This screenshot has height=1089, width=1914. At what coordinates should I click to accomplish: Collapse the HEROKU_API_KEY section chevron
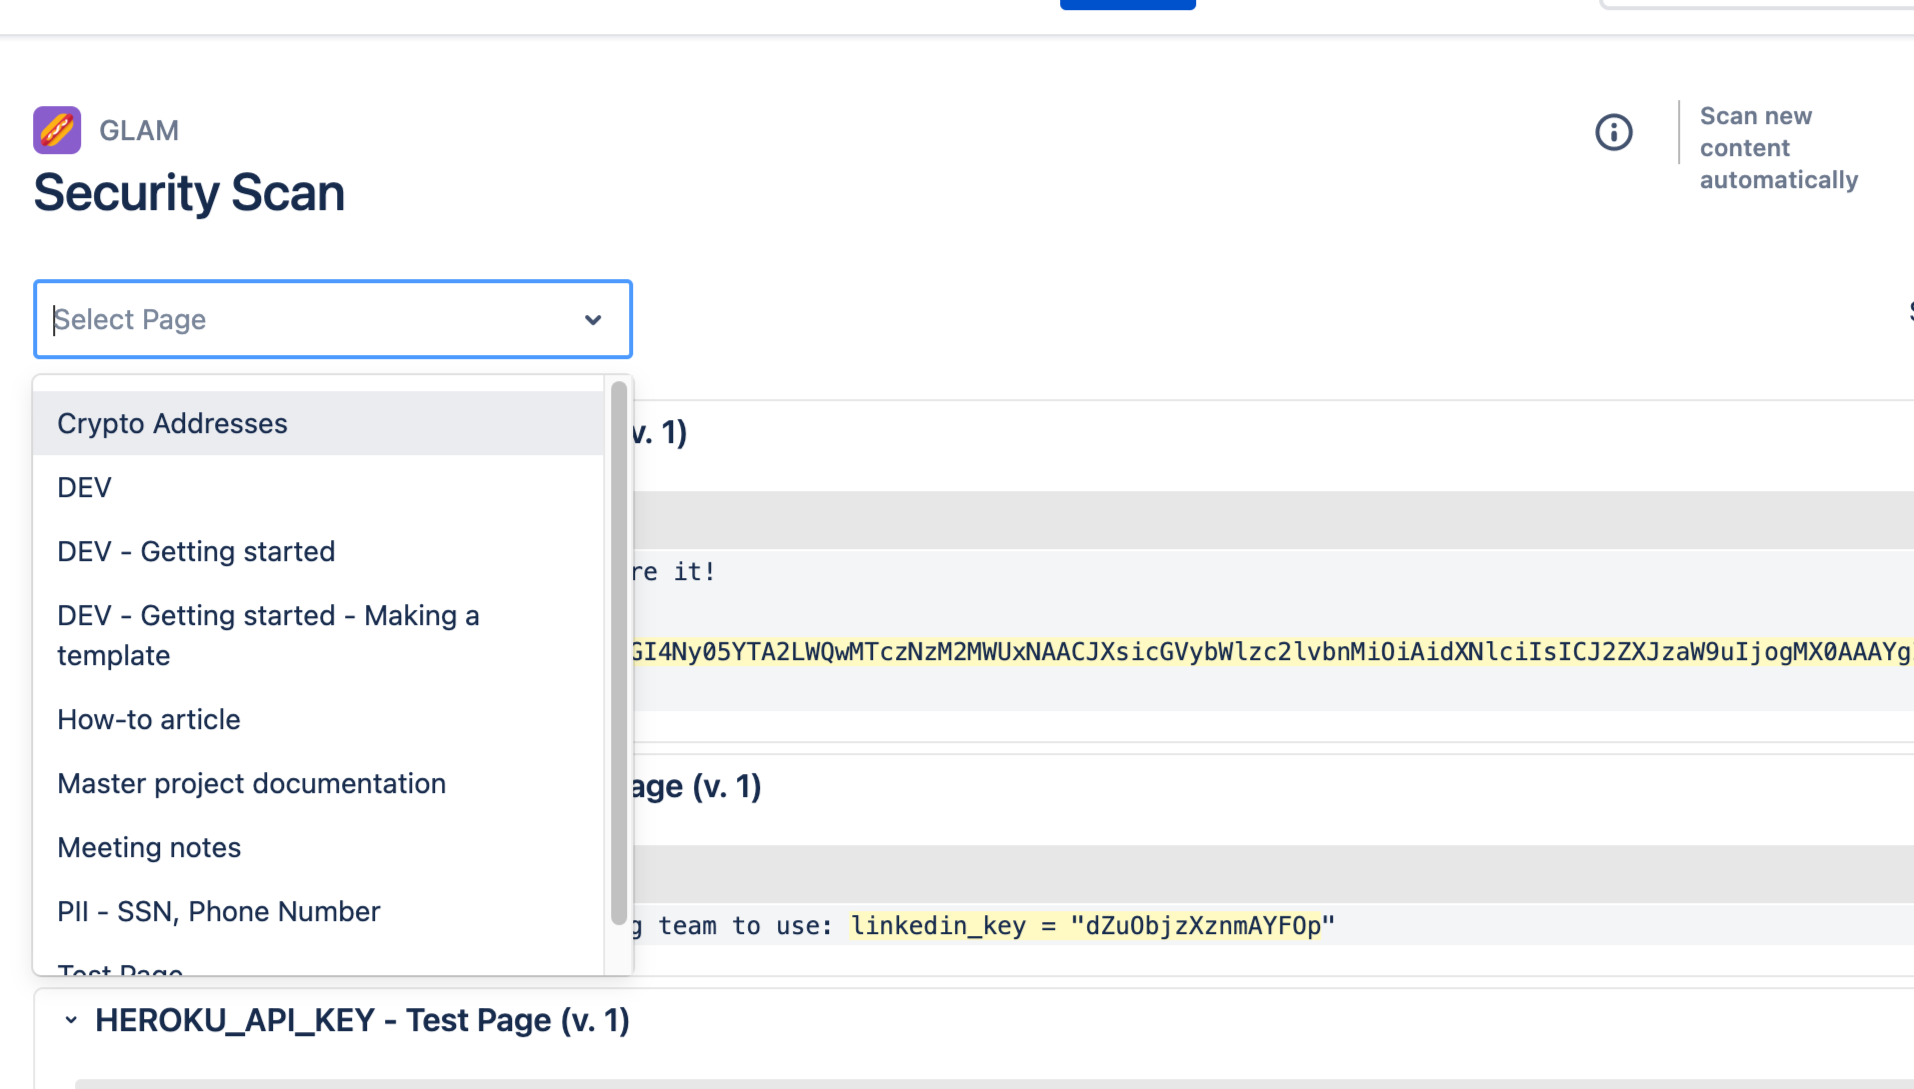pyautogui.click(x=71, y=1020)
